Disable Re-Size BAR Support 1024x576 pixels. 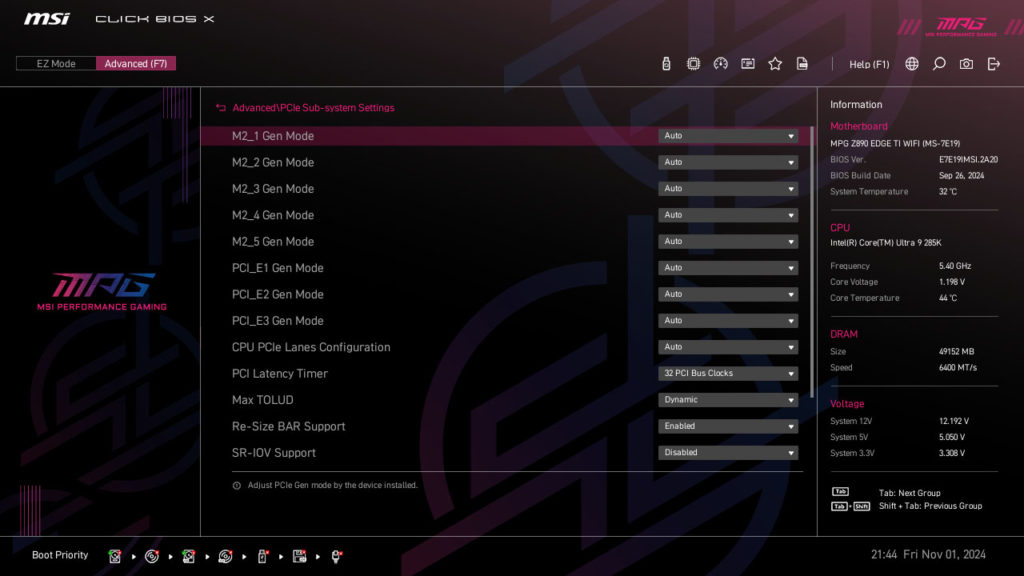727,425
